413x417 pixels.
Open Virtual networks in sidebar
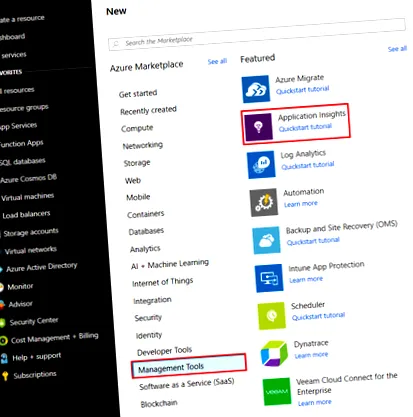coord(30,250)
